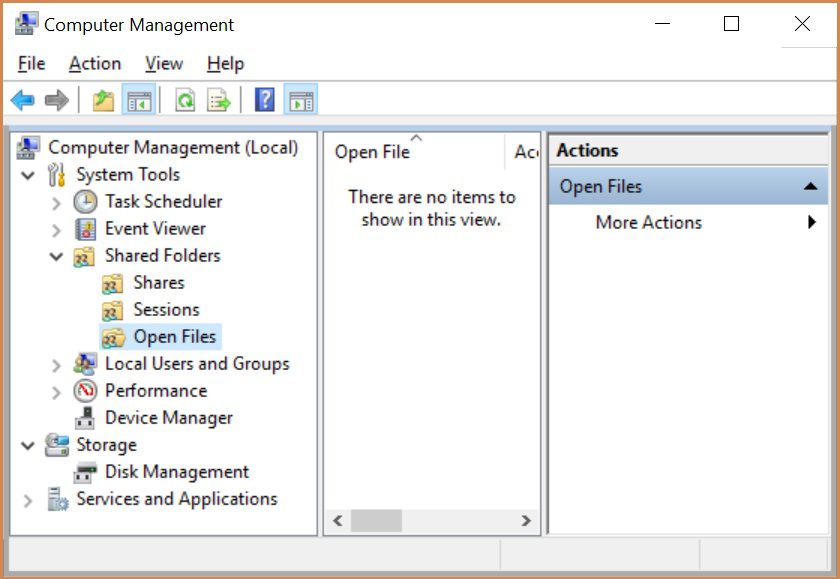Click the Disk Management icon
The image size is (840, 579).
[x=85, y=473]
